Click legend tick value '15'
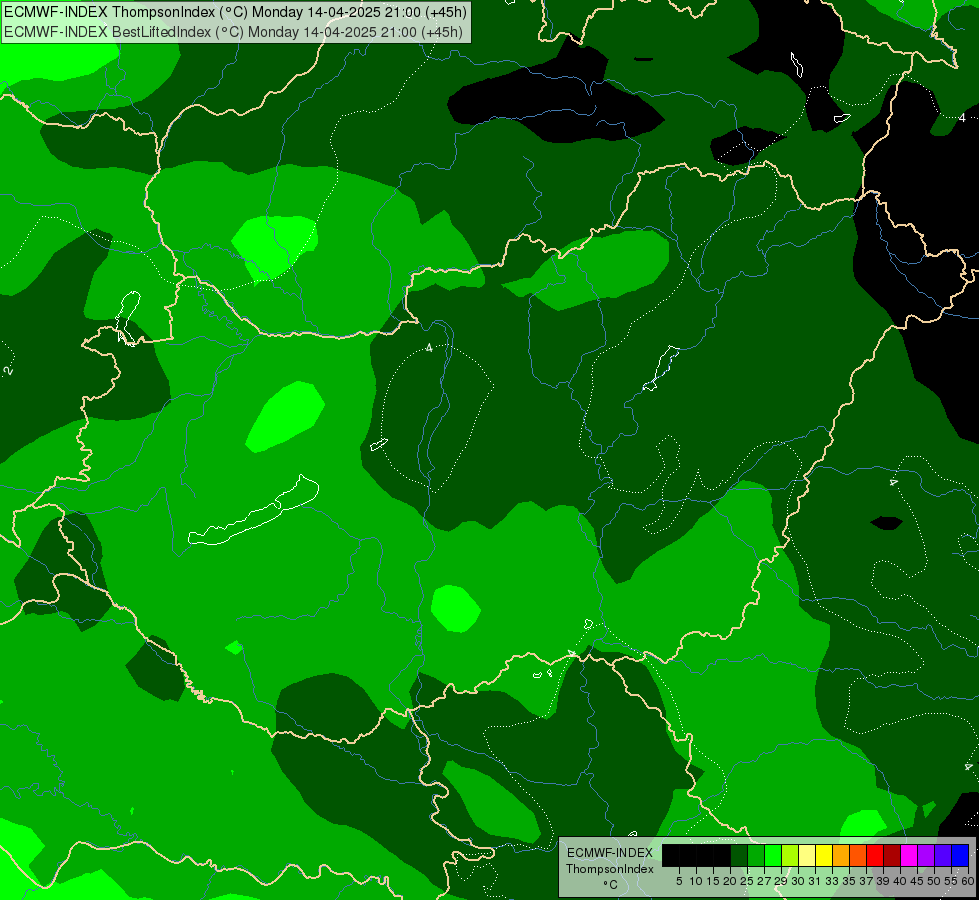Viewport: 979px width, 900px height. click(x=713, y=881)
